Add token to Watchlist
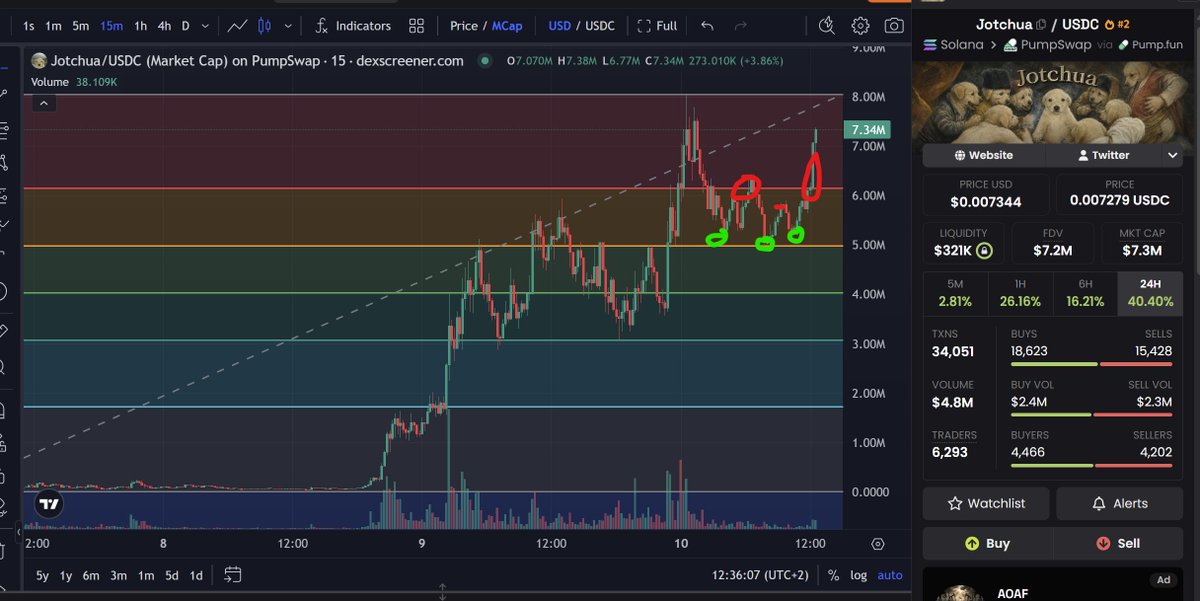Screen dimensions: 1200x601 tap(986, 503)
